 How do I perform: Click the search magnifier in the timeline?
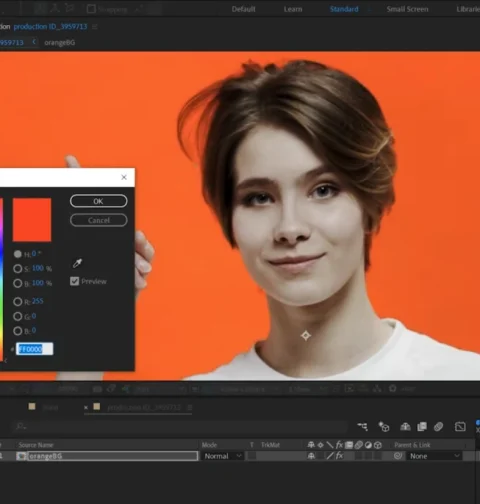[21, 426]
